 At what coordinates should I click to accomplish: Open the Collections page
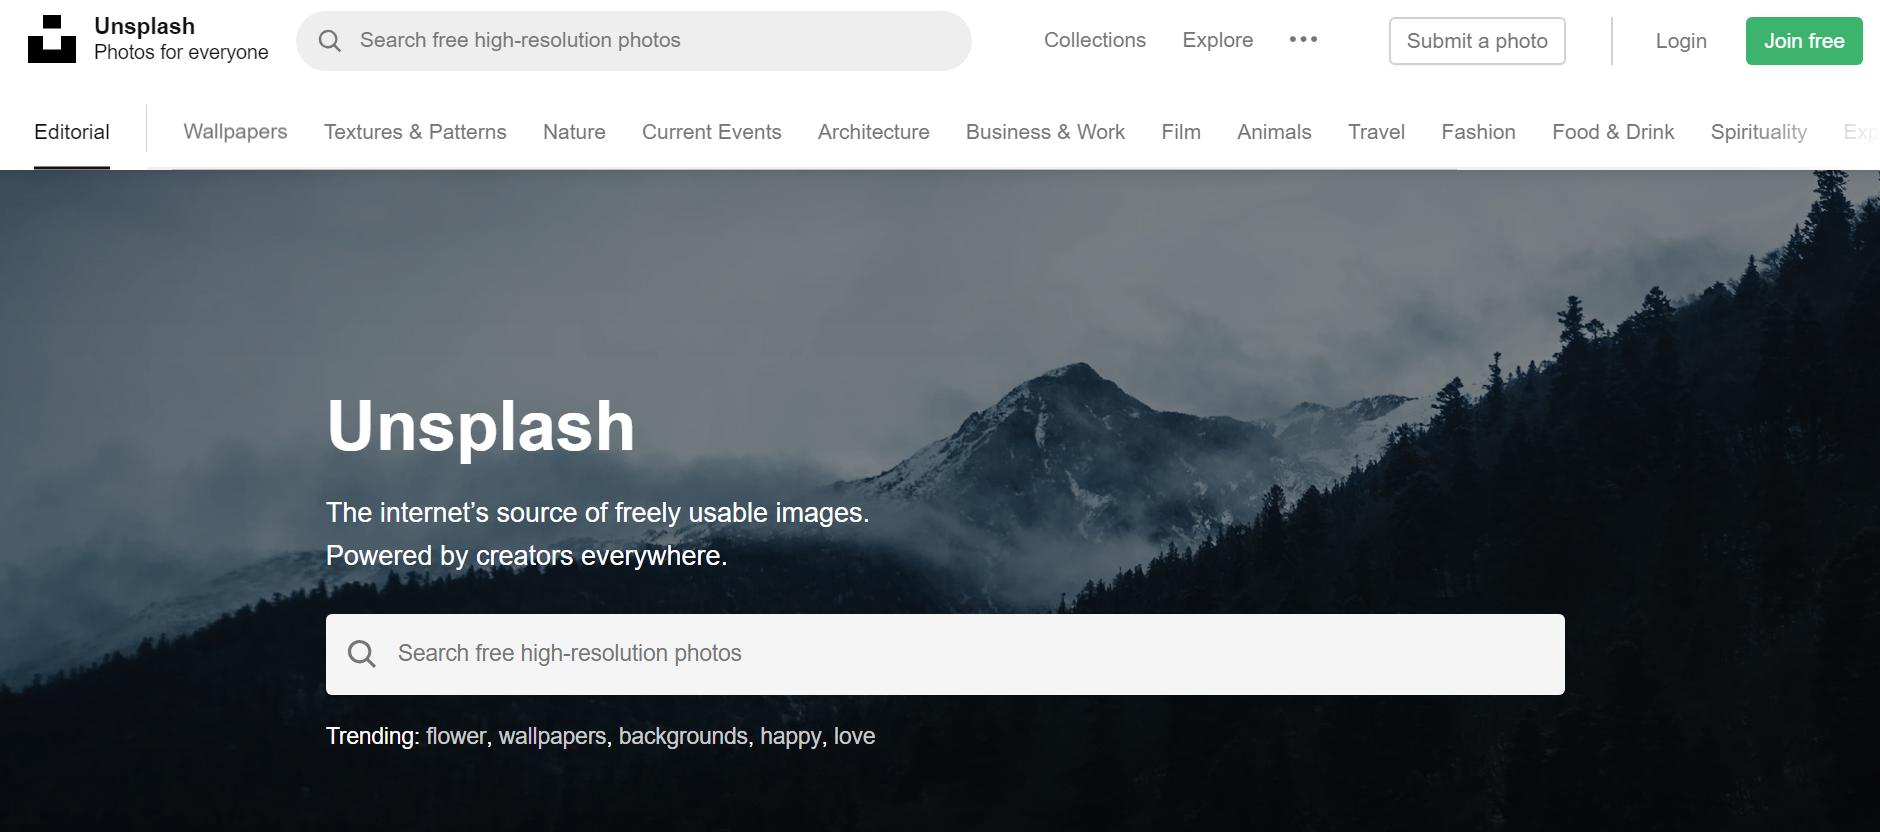1095,40
